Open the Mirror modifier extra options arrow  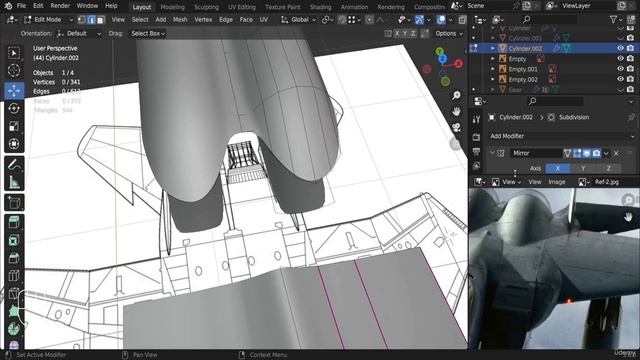606,153
